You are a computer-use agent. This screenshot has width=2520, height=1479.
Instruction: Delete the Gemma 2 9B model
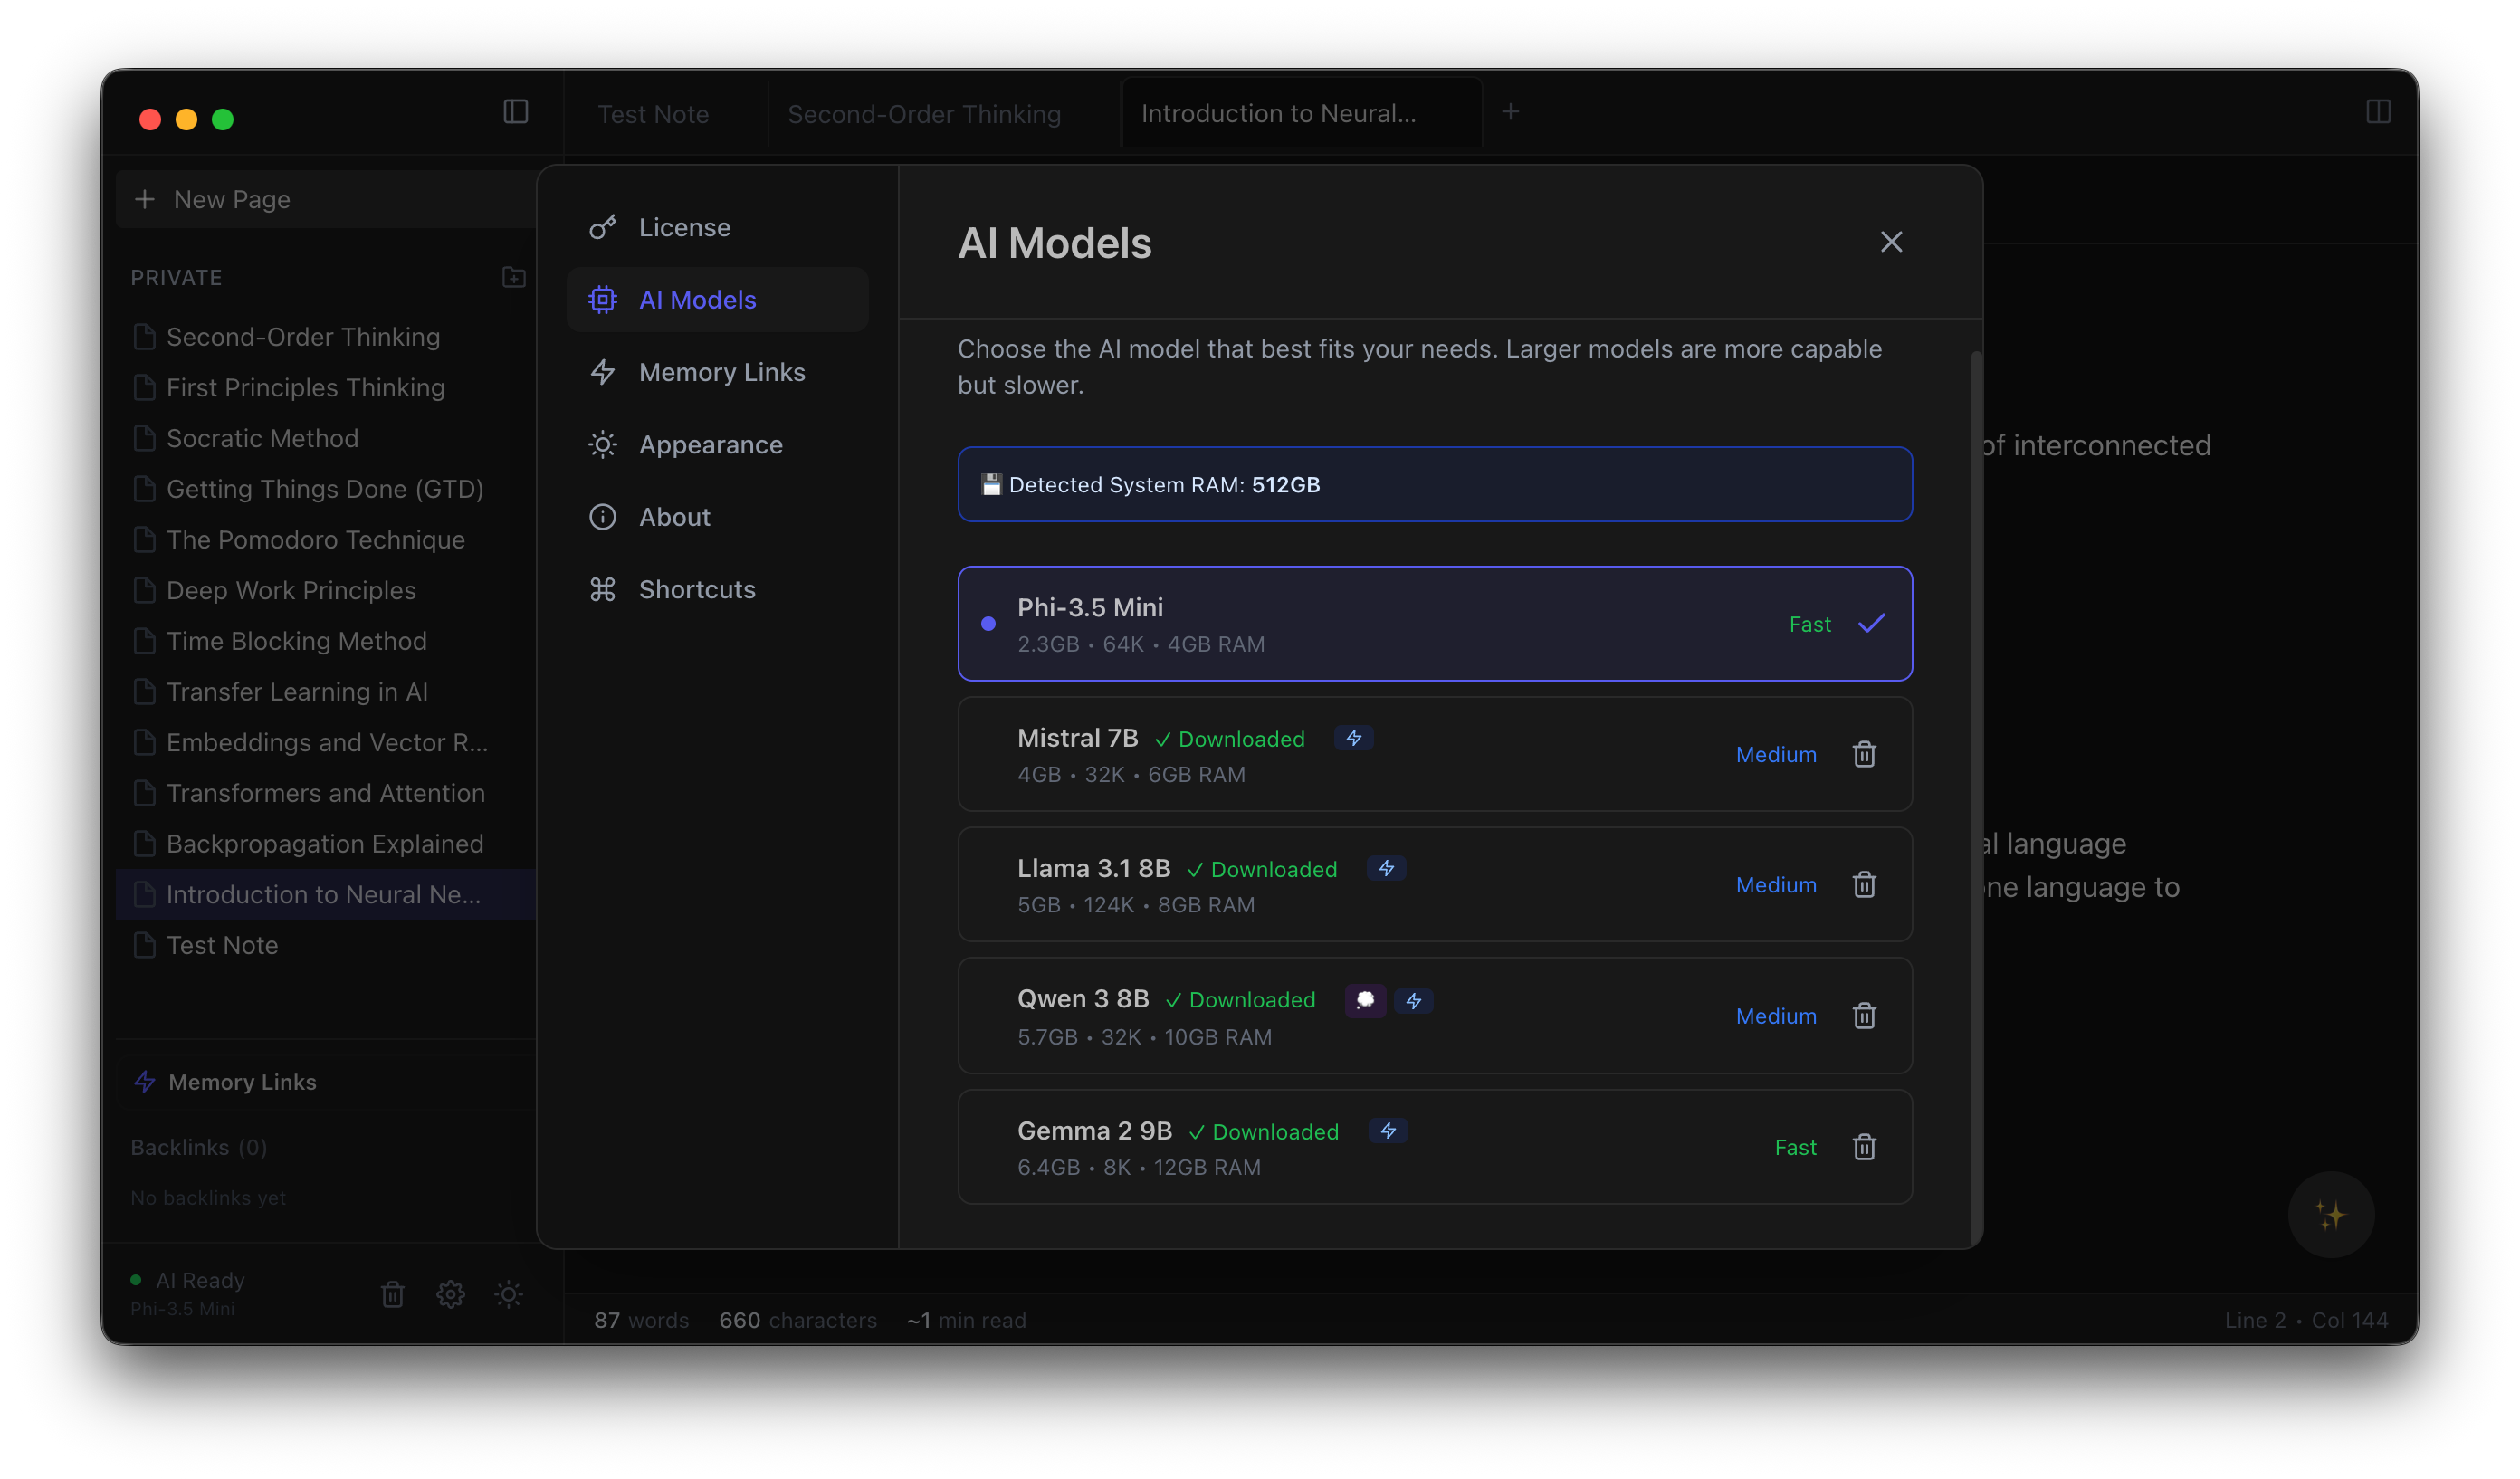click(x=1863, y=1146)
